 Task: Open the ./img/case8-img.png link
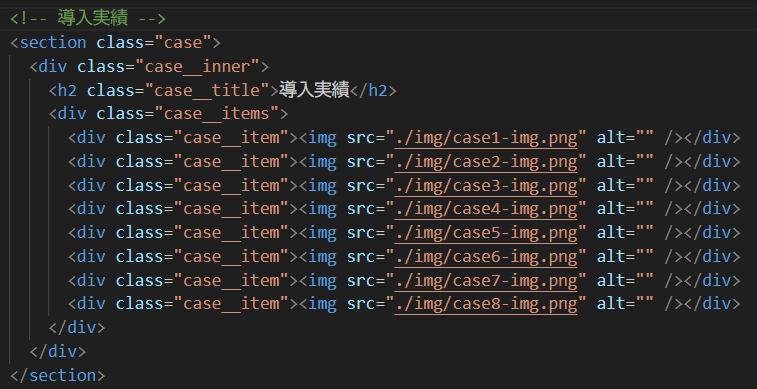point(486,304)
